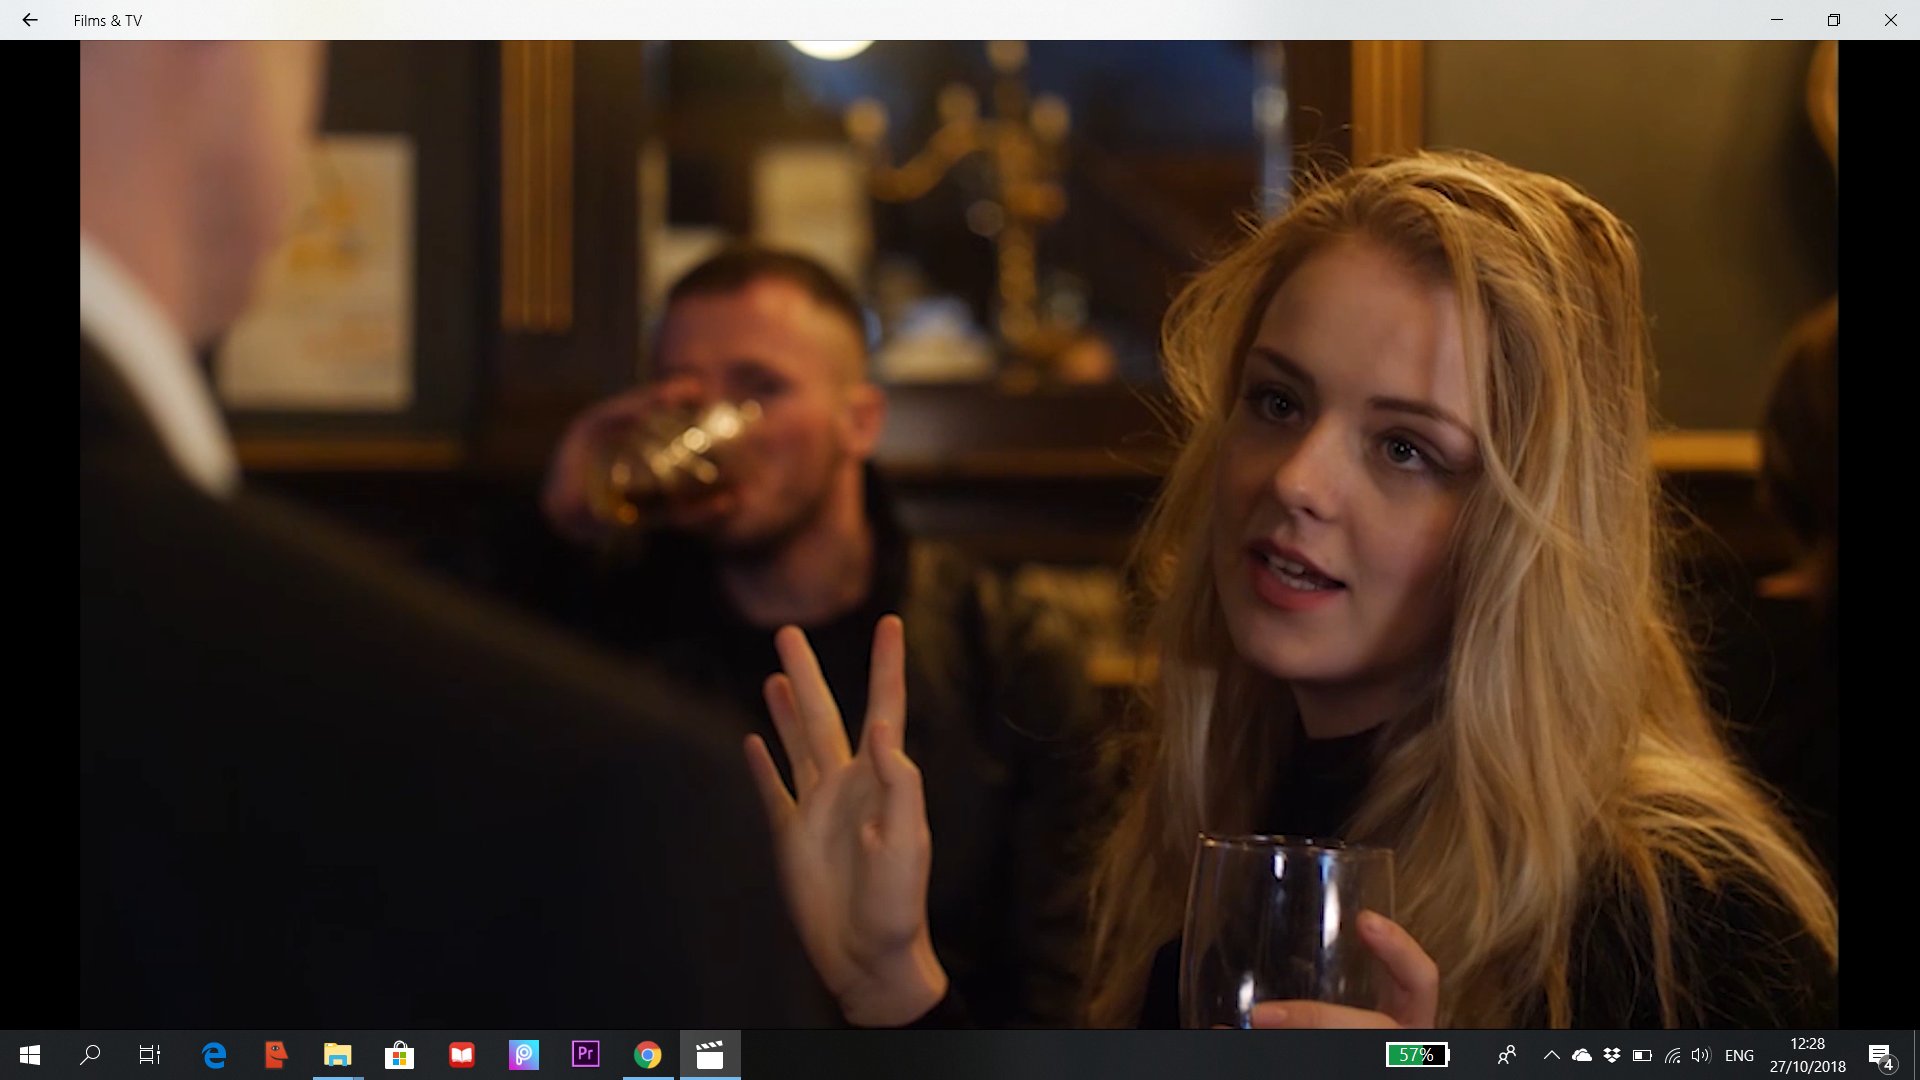1920x1080 pixels.
Task: Launch PicsArt from the taskbar
Action: pyautogui.click(x=524, y=1055)
